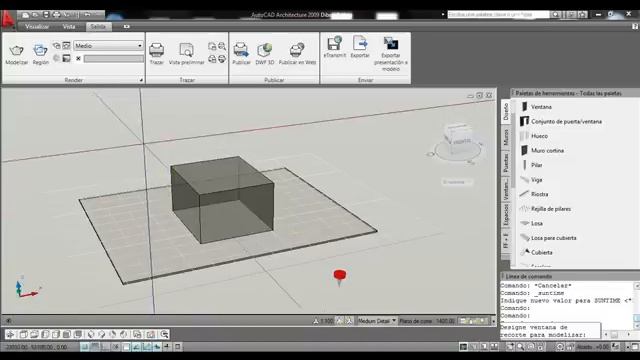
Task: Click the Publicar panel title
Action: tap(274, 80)
